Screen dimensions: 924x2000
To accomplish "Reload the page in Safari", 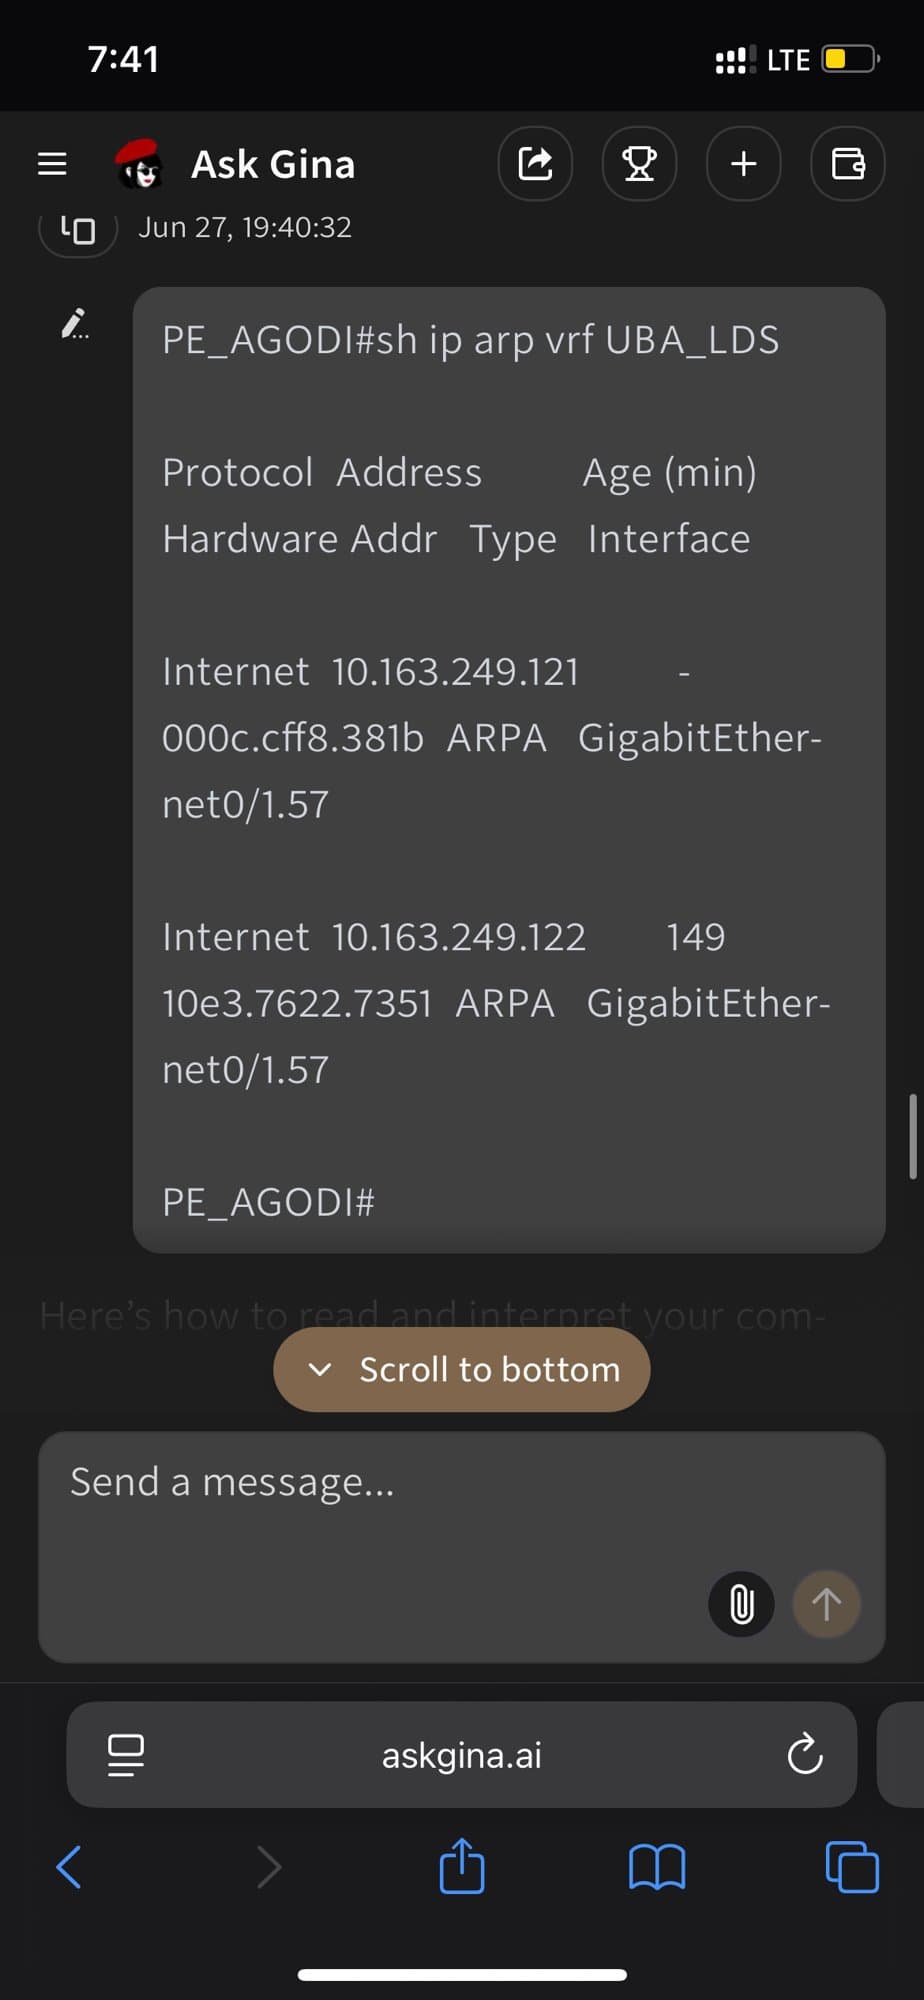I will tap(804, 1755).
